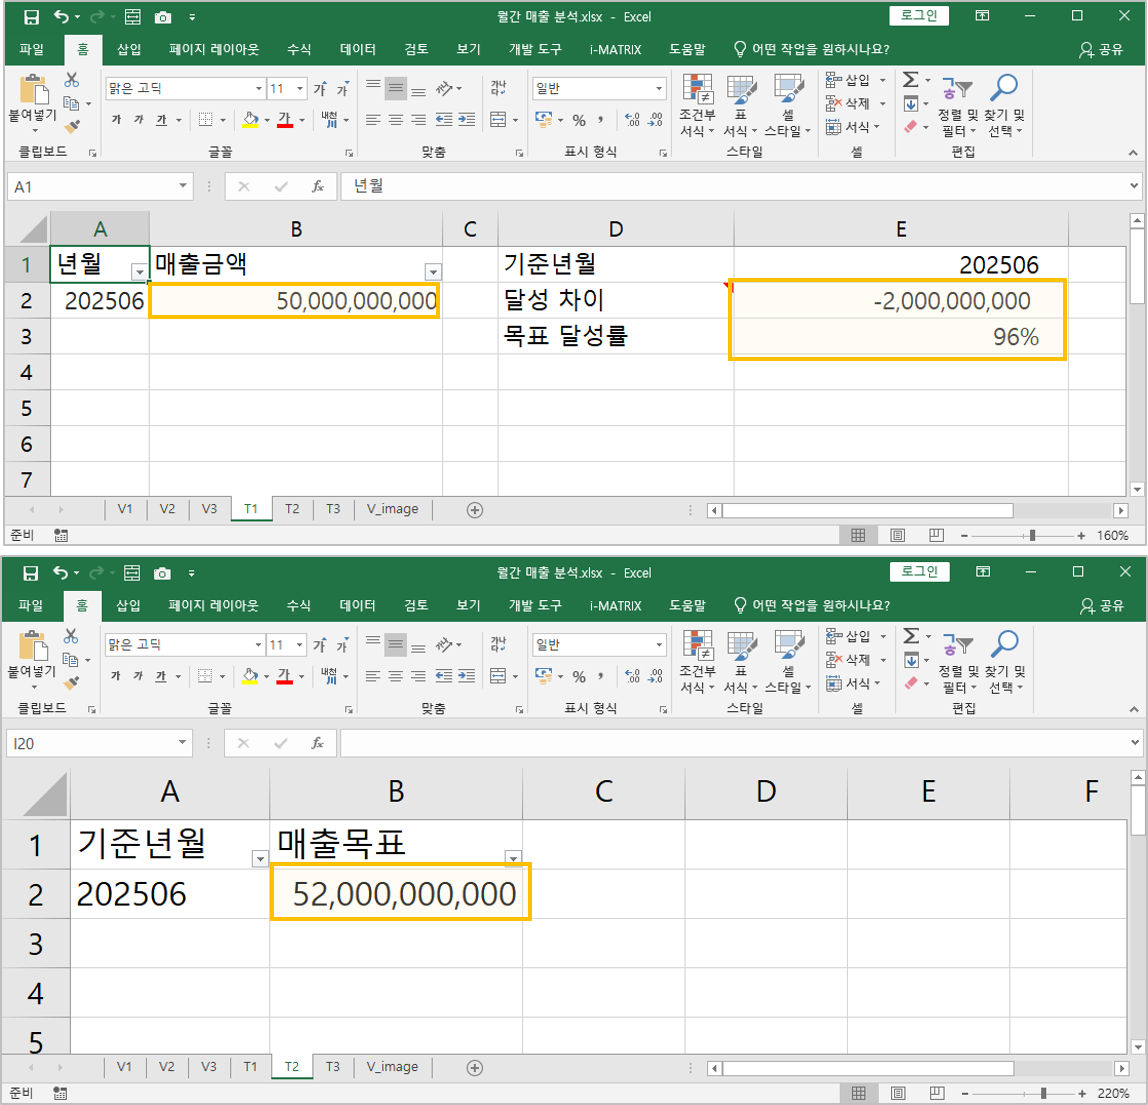Select the V_image sheet tab in lower window
Image resolution: width=1148 pixels, height=1105 pixels.
click(392, 1067)
